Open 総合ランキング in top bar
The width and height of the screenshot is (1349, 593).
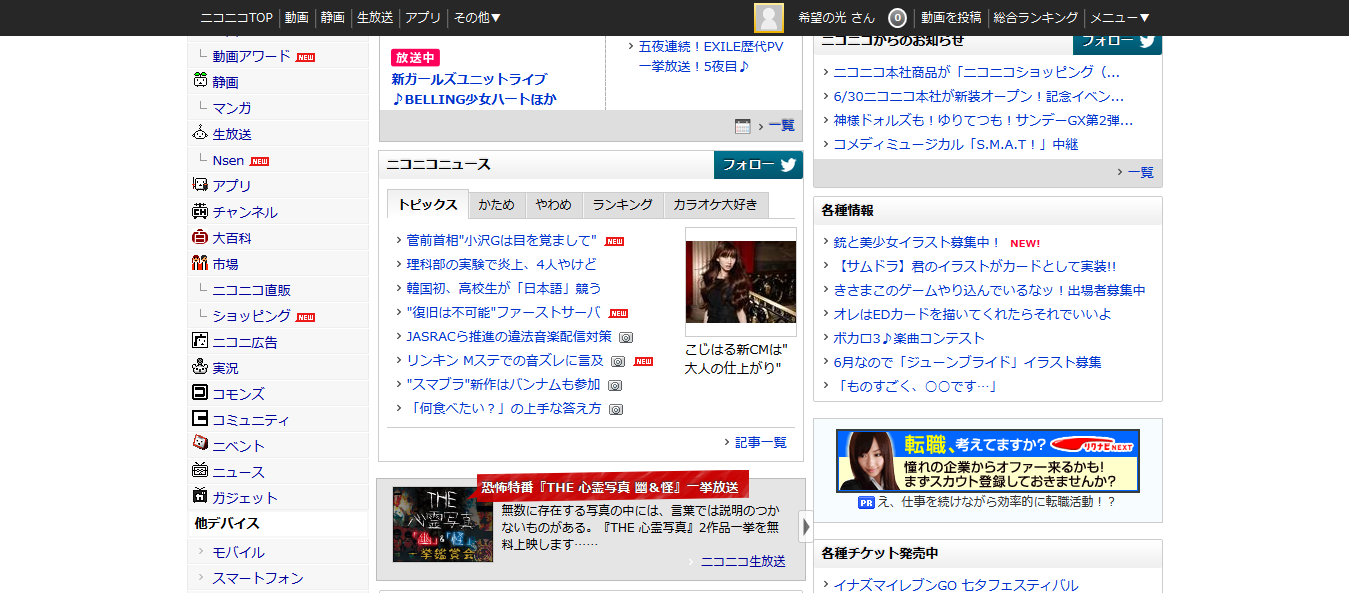(1036, 18)
